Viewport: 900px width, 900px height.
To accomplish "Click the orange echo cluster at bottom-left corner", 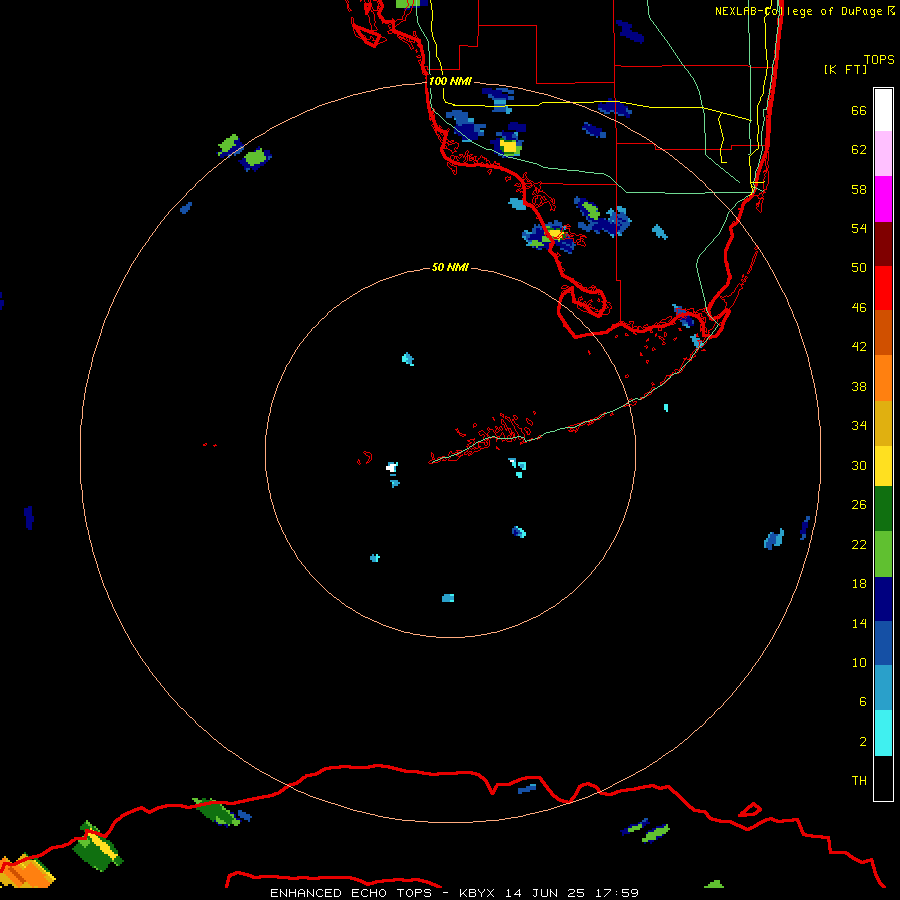I will click(x=26, y=871).
